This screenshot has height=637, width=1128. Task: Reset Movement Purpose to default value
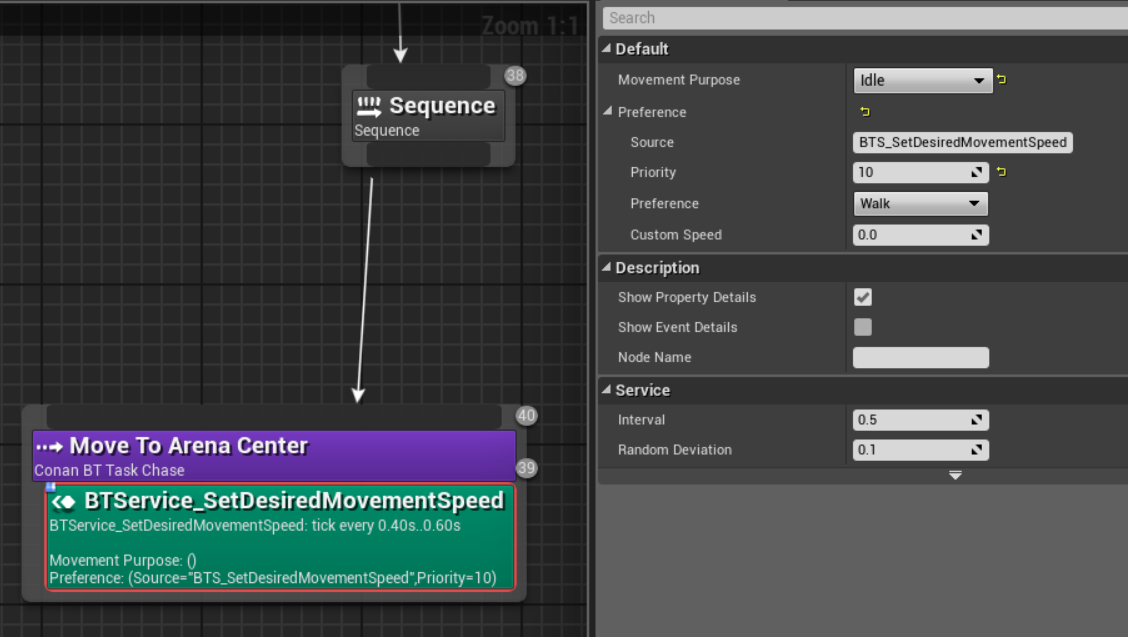point(1001,80)
